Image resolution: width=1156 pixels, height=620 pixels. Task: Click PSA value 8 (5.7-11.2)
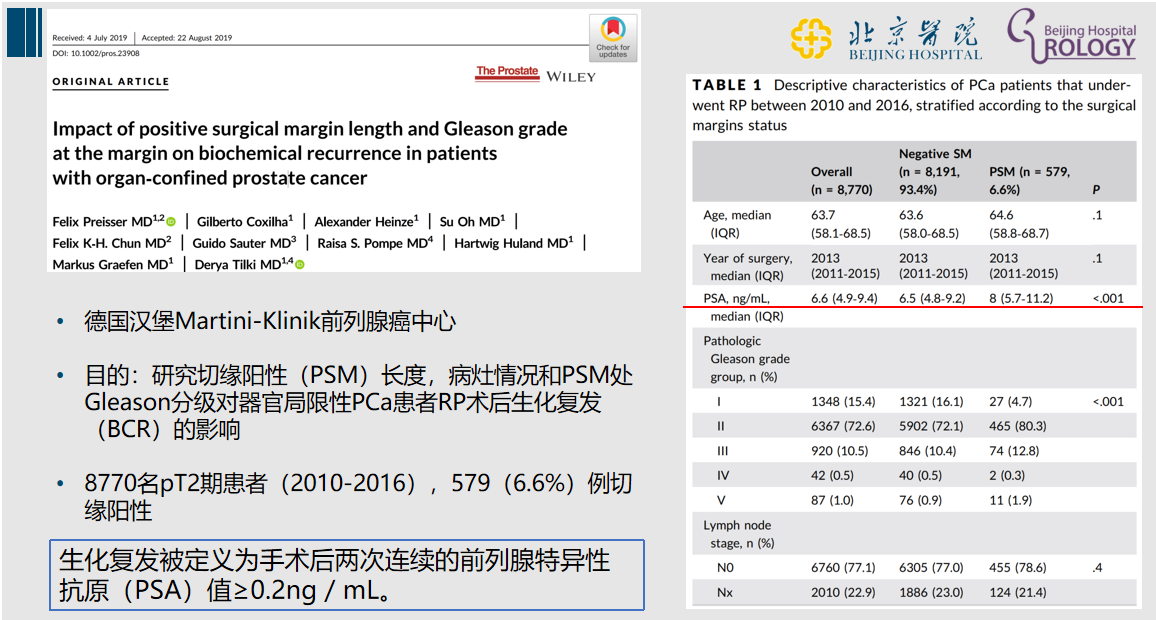click(1021, 299)
